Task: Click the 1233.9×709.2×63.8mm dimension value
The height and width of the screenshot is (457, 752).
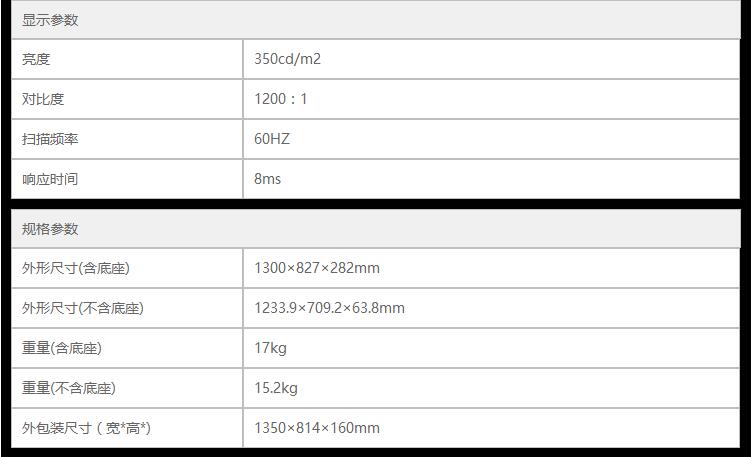Action: [x=329, y=308]
